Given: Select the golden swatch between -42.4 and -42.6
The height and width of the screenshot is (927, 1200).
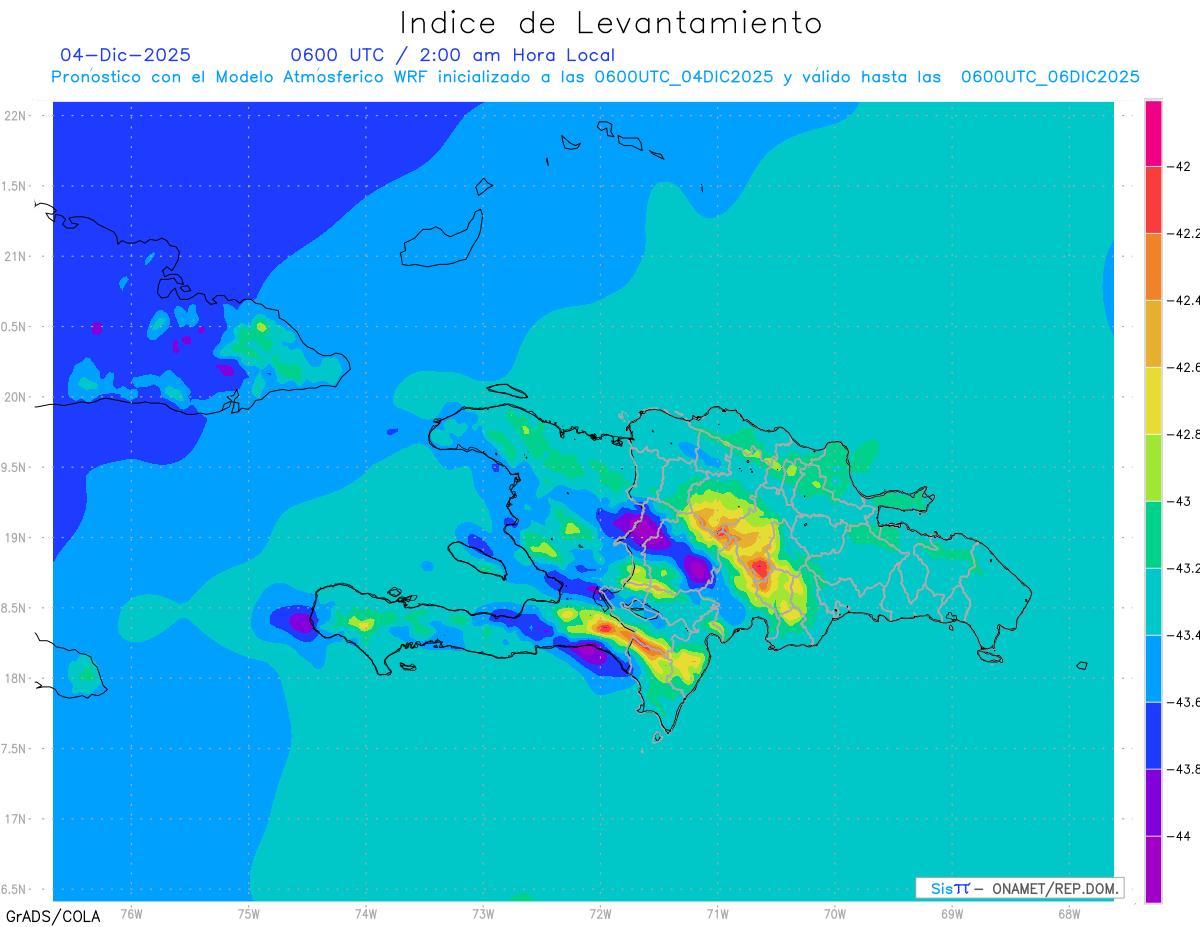Looking at the screenshot, I should 1153,333.
